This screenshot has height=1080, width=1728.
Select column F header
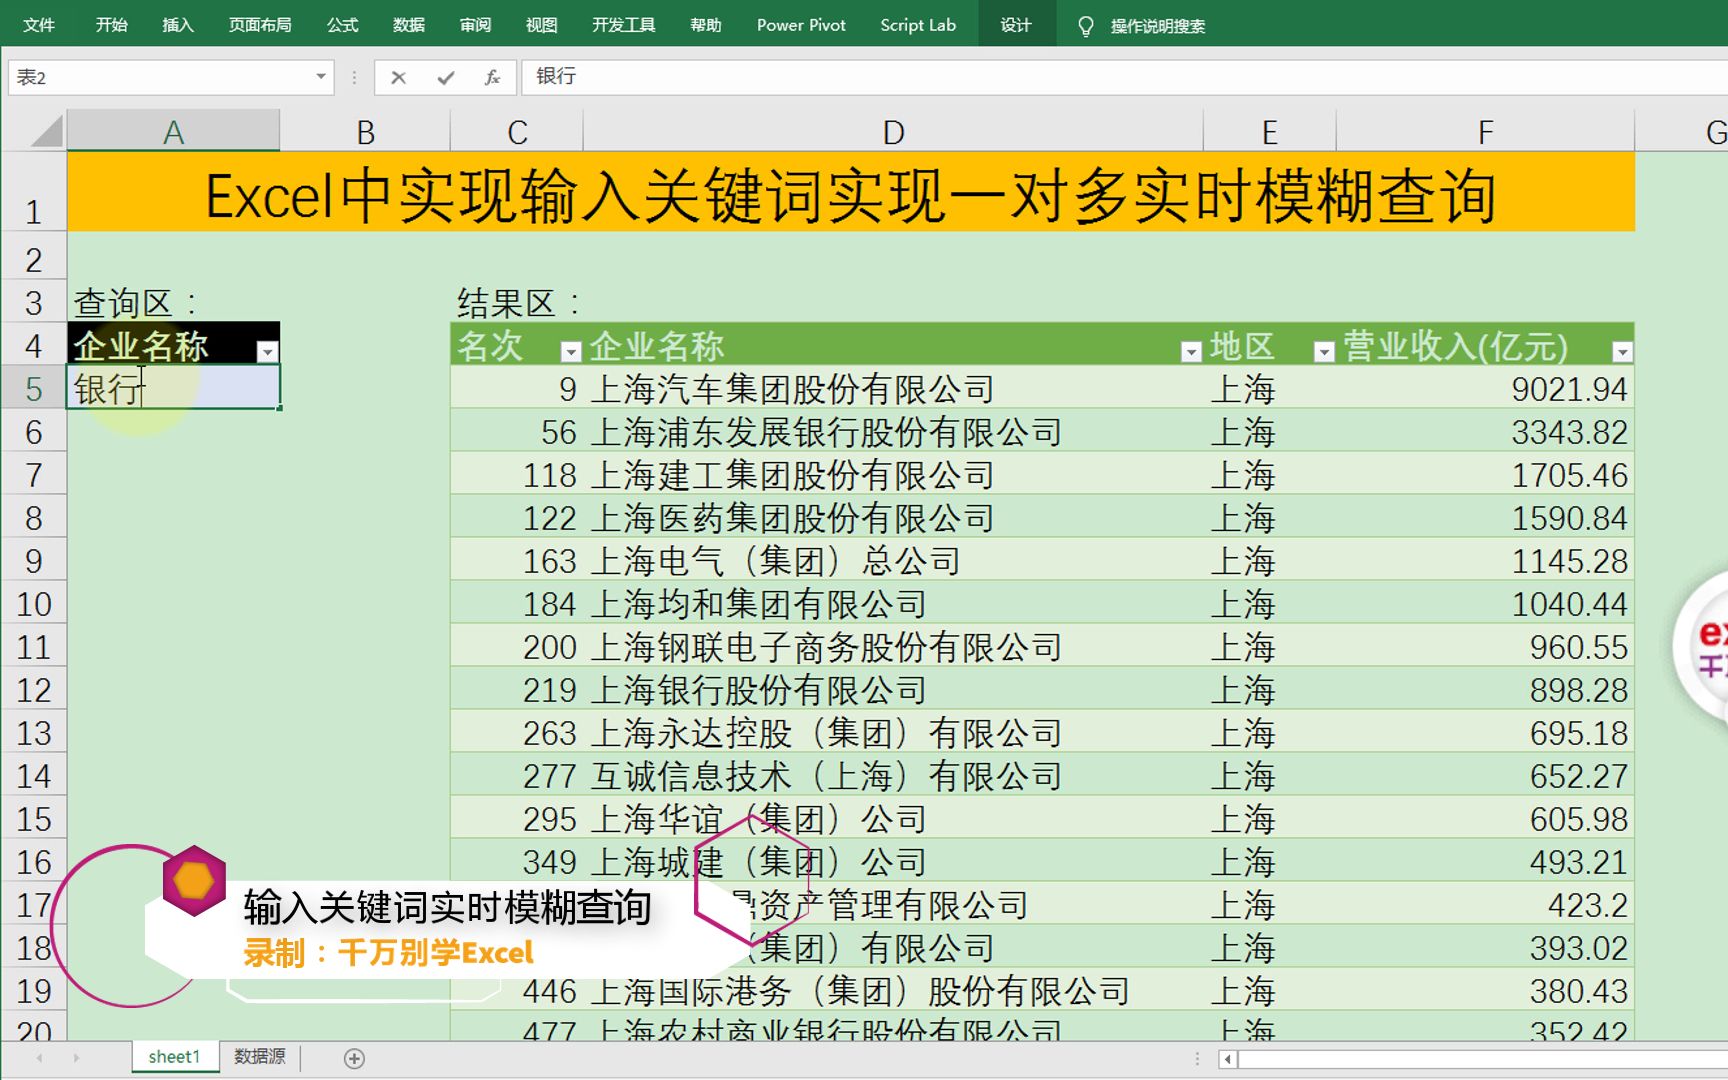point(1485,132)
